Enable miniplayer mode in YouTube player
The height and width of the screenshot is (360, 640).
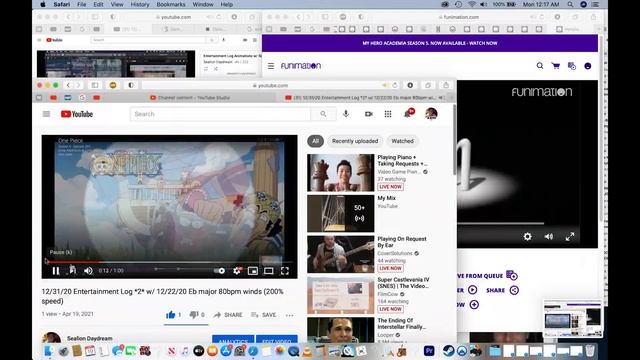253,271
